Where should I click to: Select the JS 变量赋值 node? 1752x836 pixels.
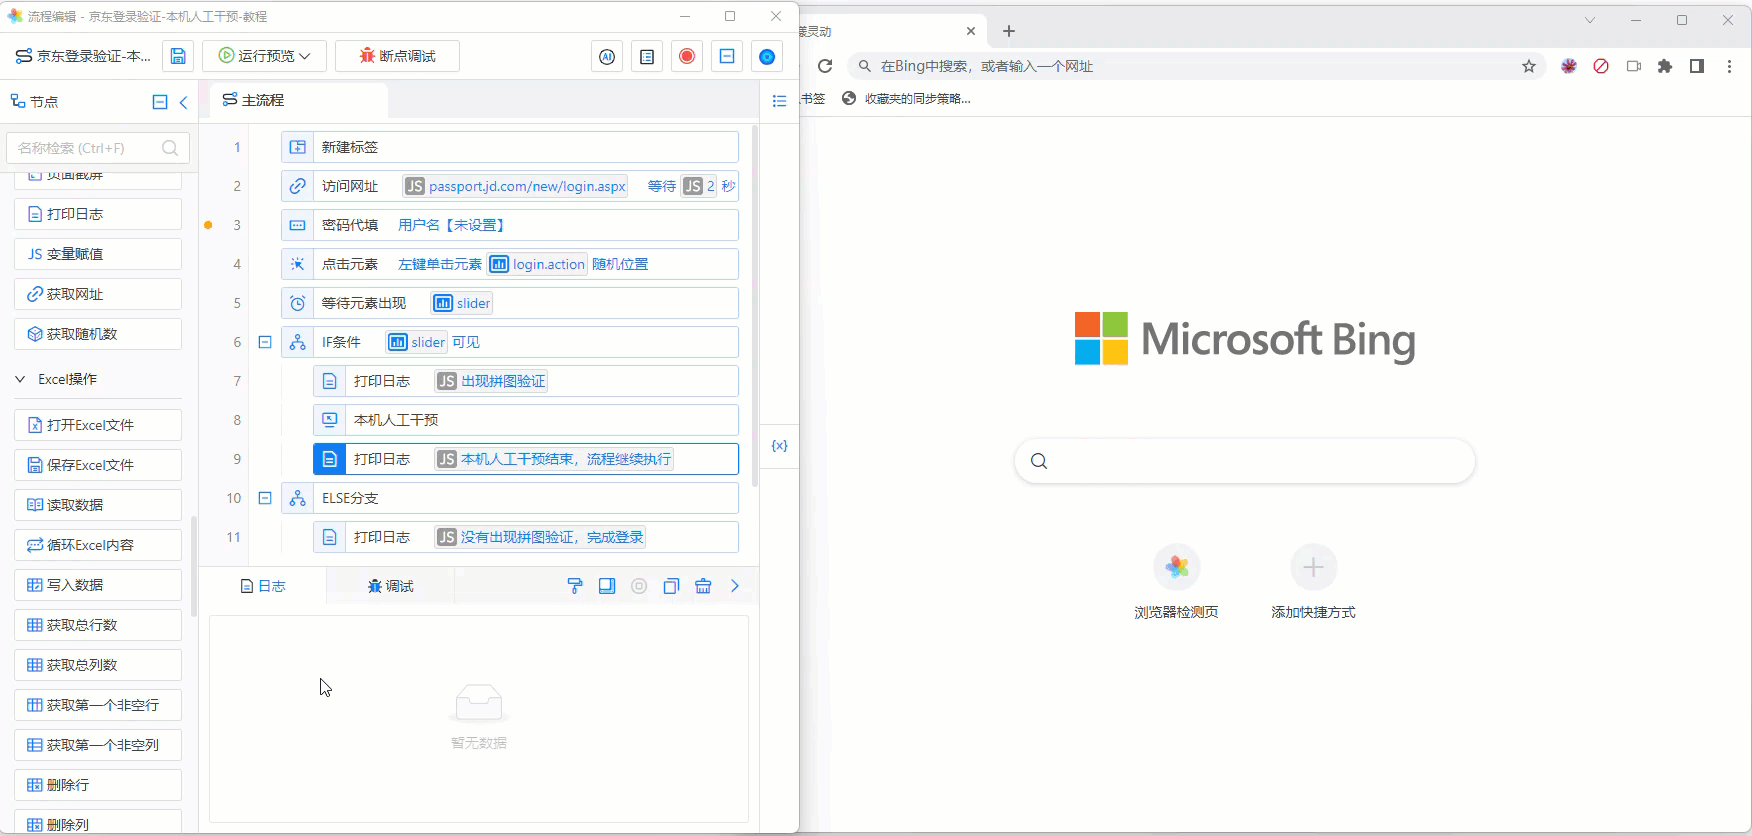(98, 254)
